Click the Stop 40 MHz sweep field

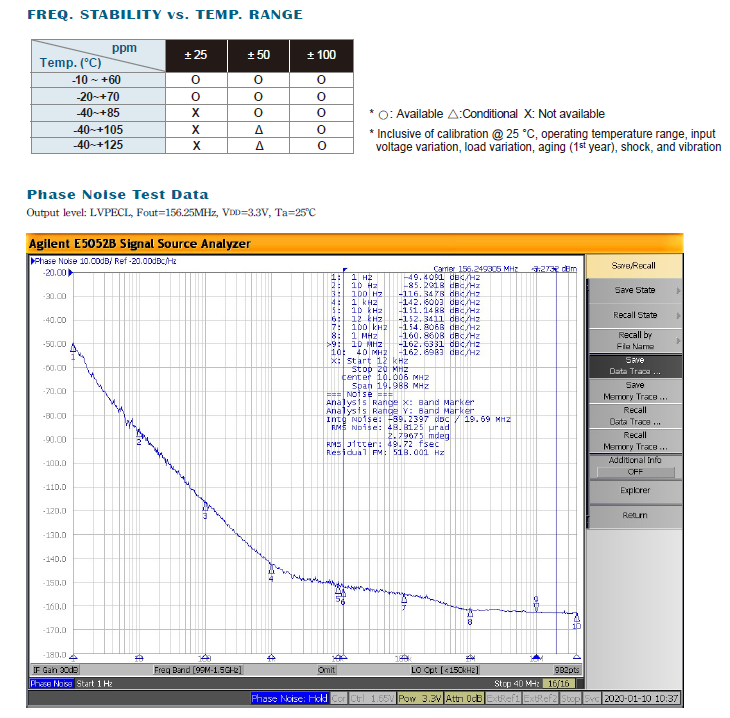(x=516, y=684)
